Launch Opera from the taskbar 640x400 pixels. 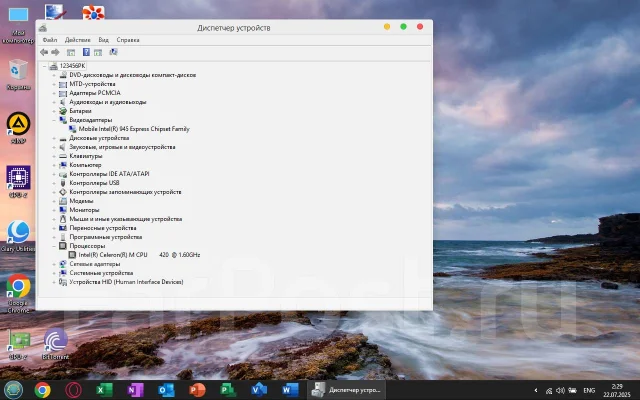pyautogui.click(x=73, y=390)
